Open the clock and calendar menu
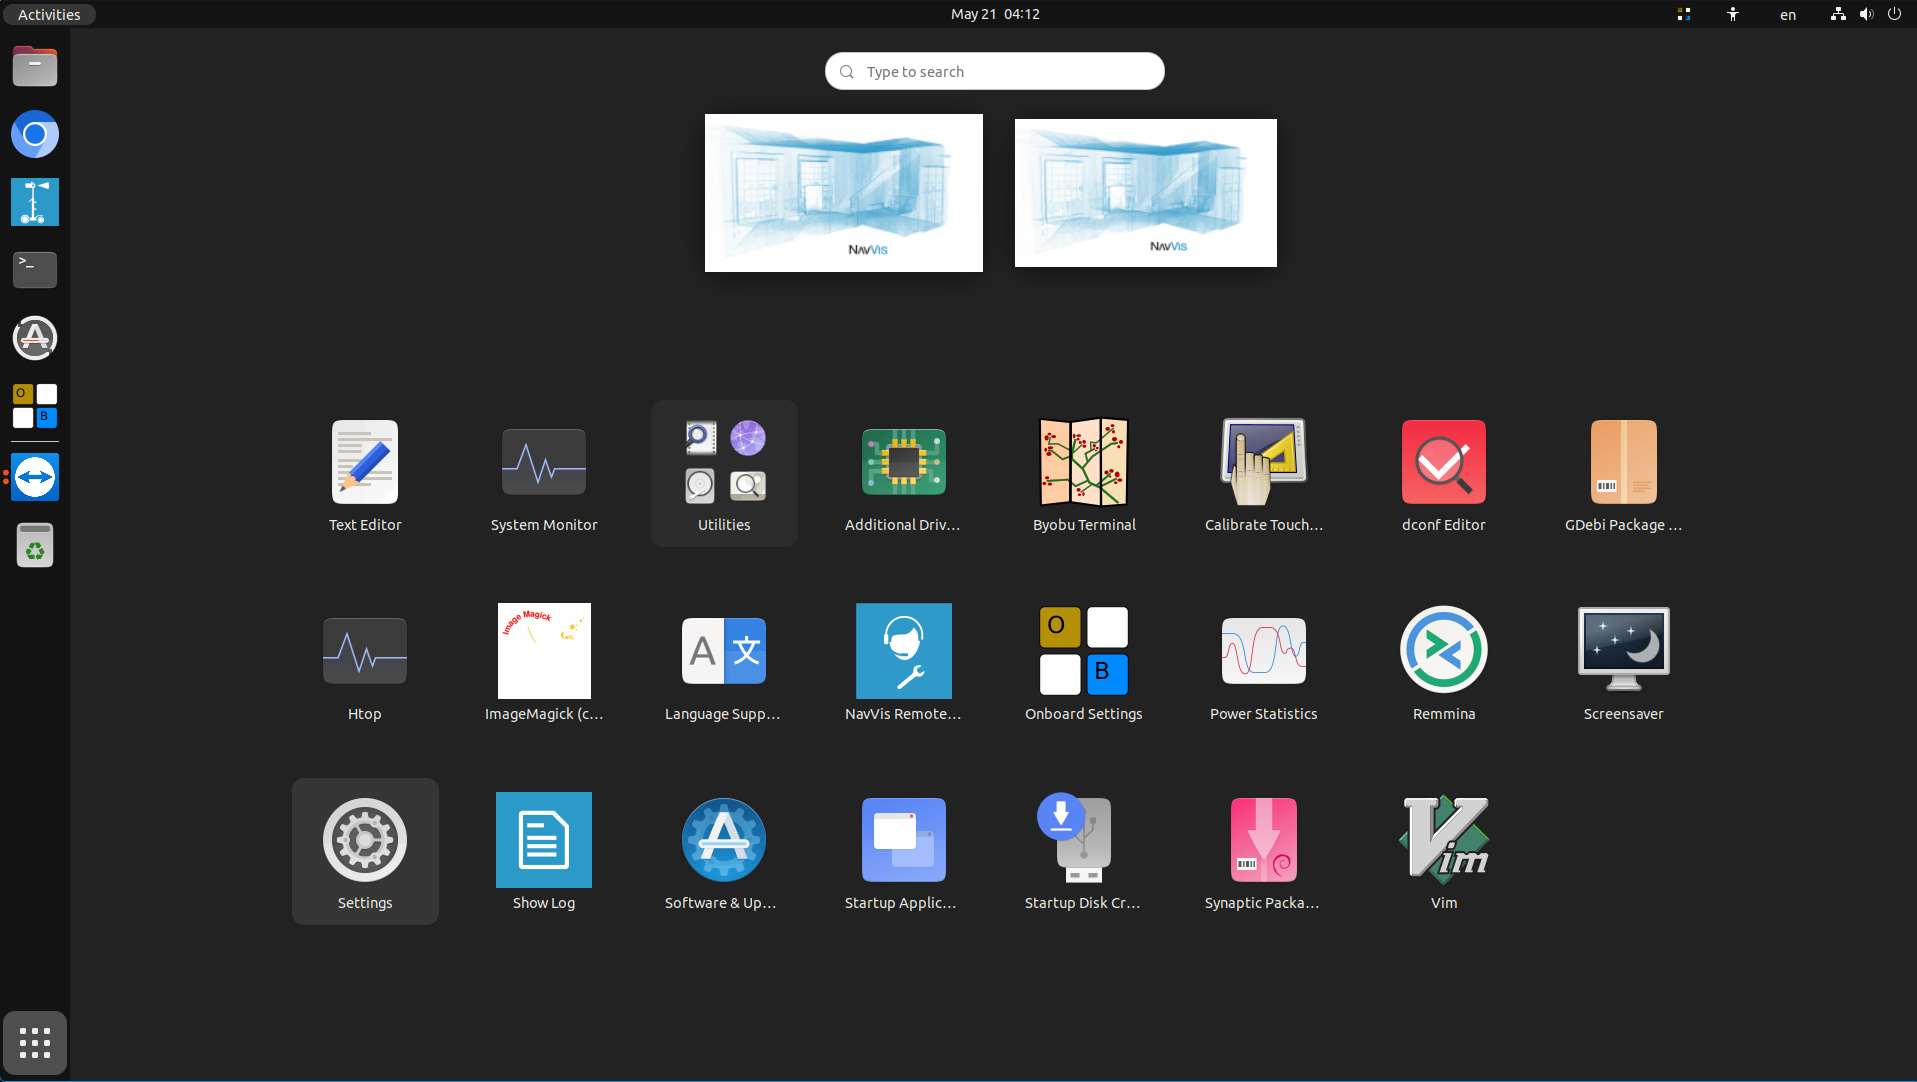Screen dimensions: 1917x1082 (x=995, y=14)
